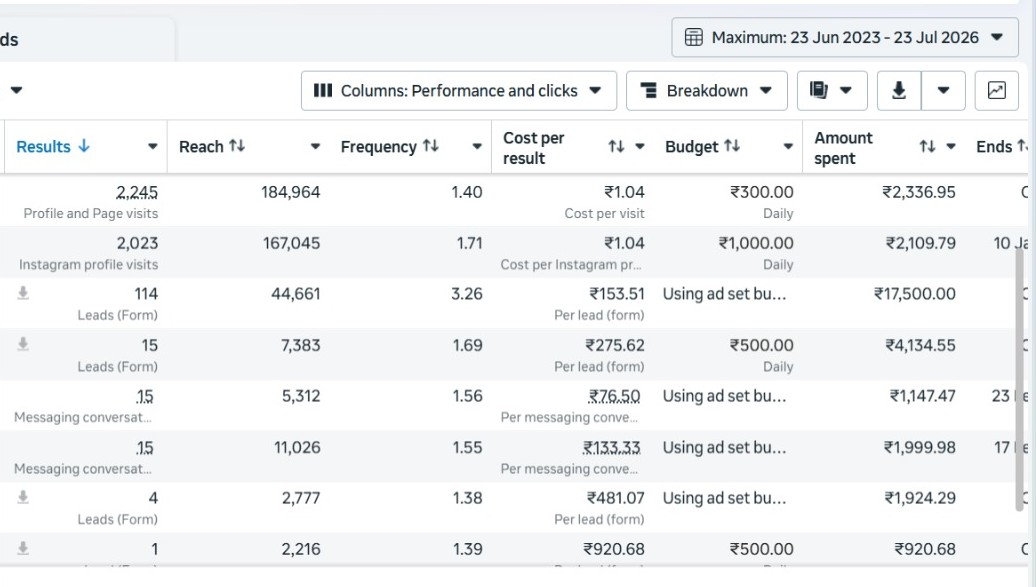Image resolution: width=1036 pixels, height=587 pixels.
Task: Click budget value ₹300.00
Action: pos(762,192)
